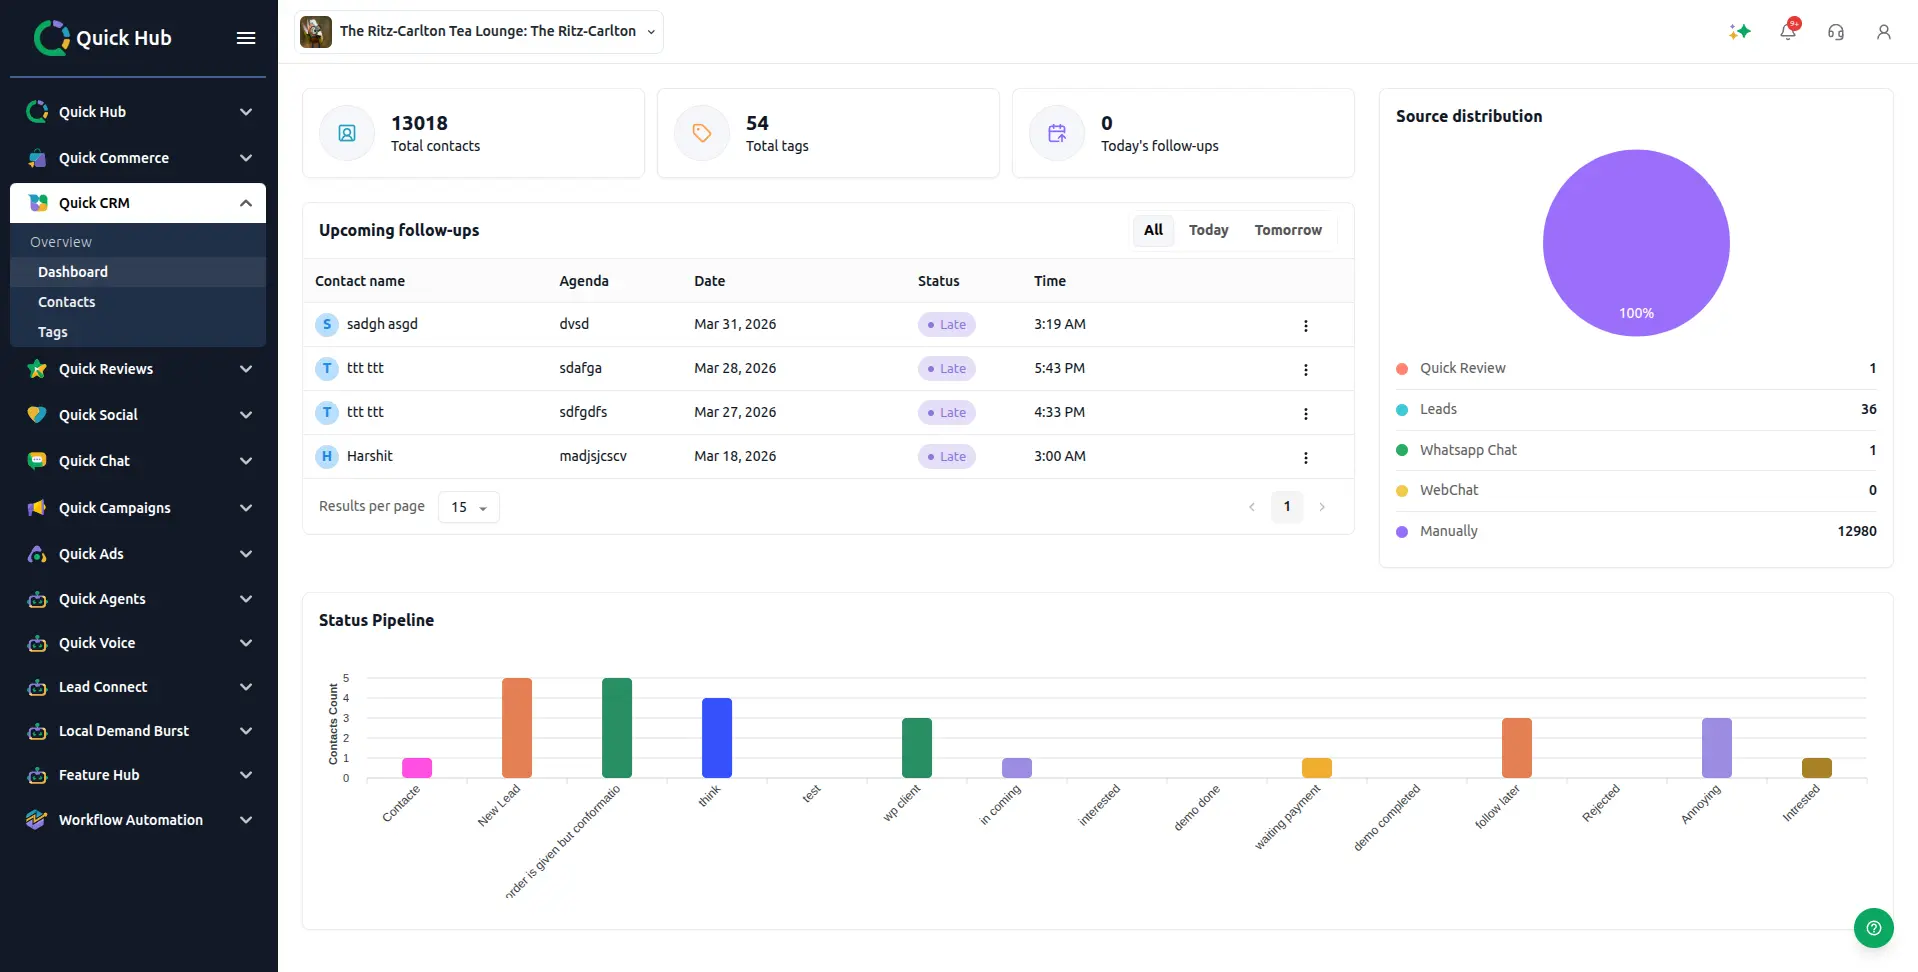Expand the Quick Reviews section chevron
This screenshot has height=972, width=1918.
coord(246,369)
